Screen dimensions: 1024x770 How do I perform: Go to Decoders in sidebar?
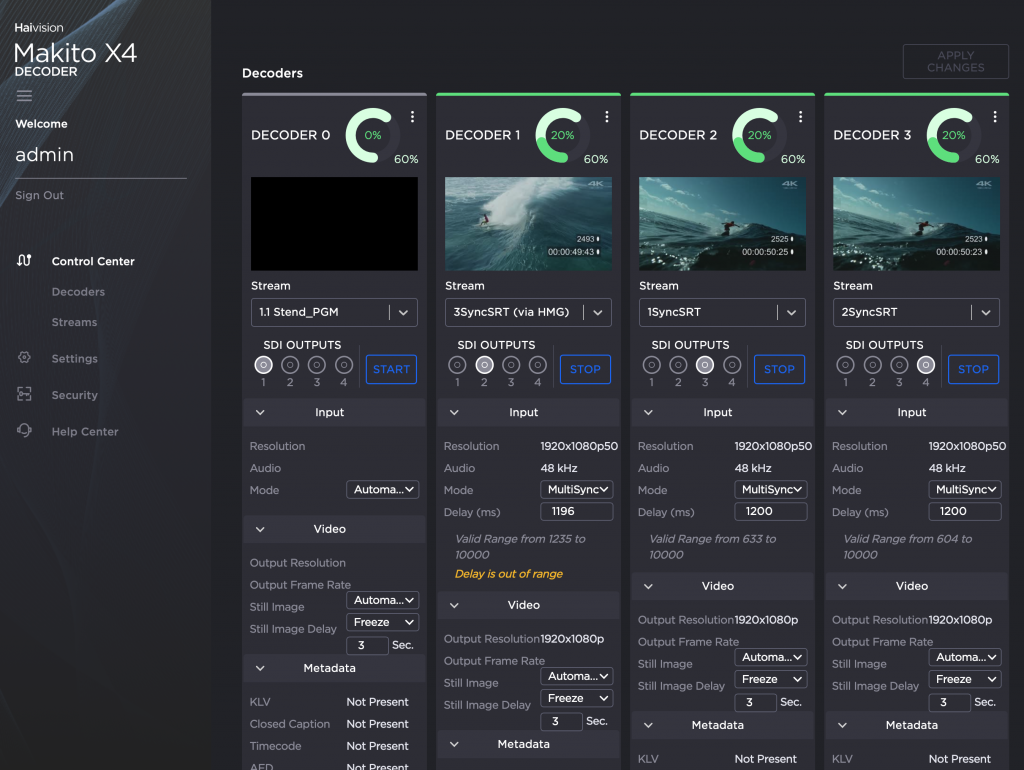[78, 292]
